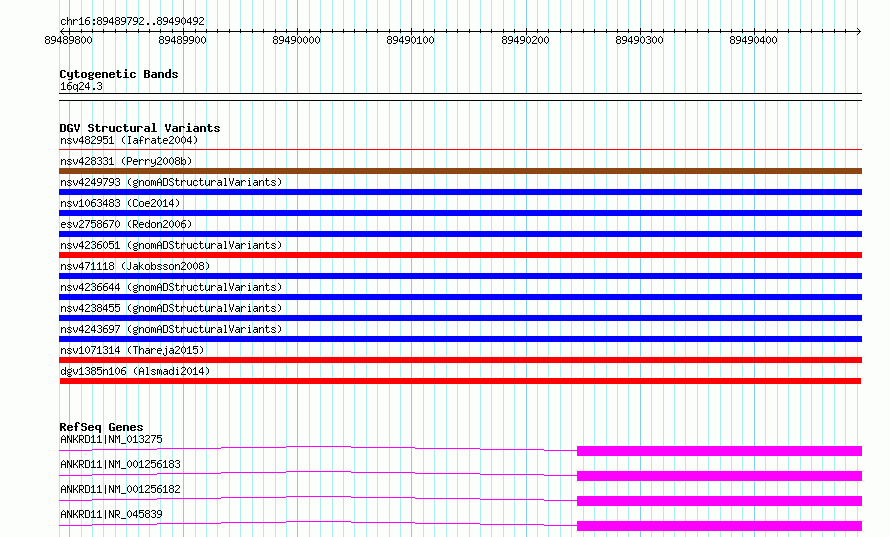This screenshot has height=537, width=890.
Task: Click the blue esv2758670 variant bar
Action: pyautogui.click(x=460, y=234)
